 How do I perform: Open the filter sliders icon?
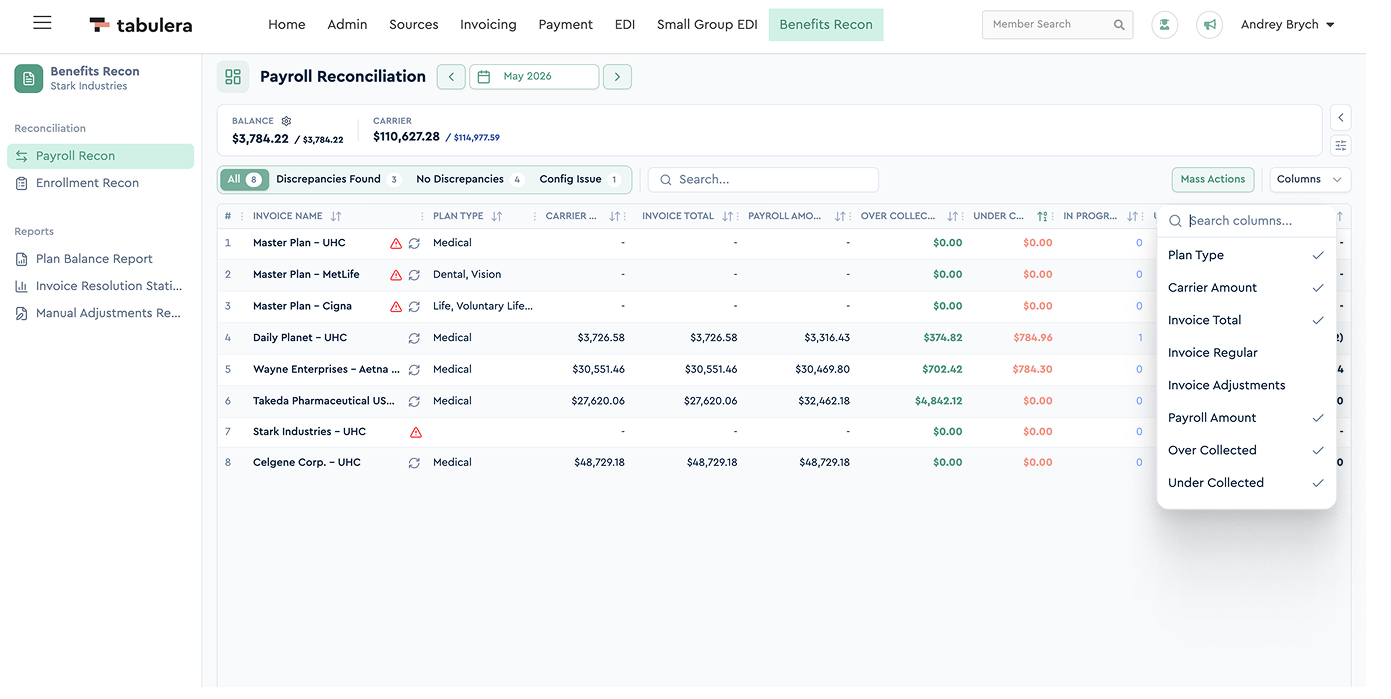[1341, 145]
